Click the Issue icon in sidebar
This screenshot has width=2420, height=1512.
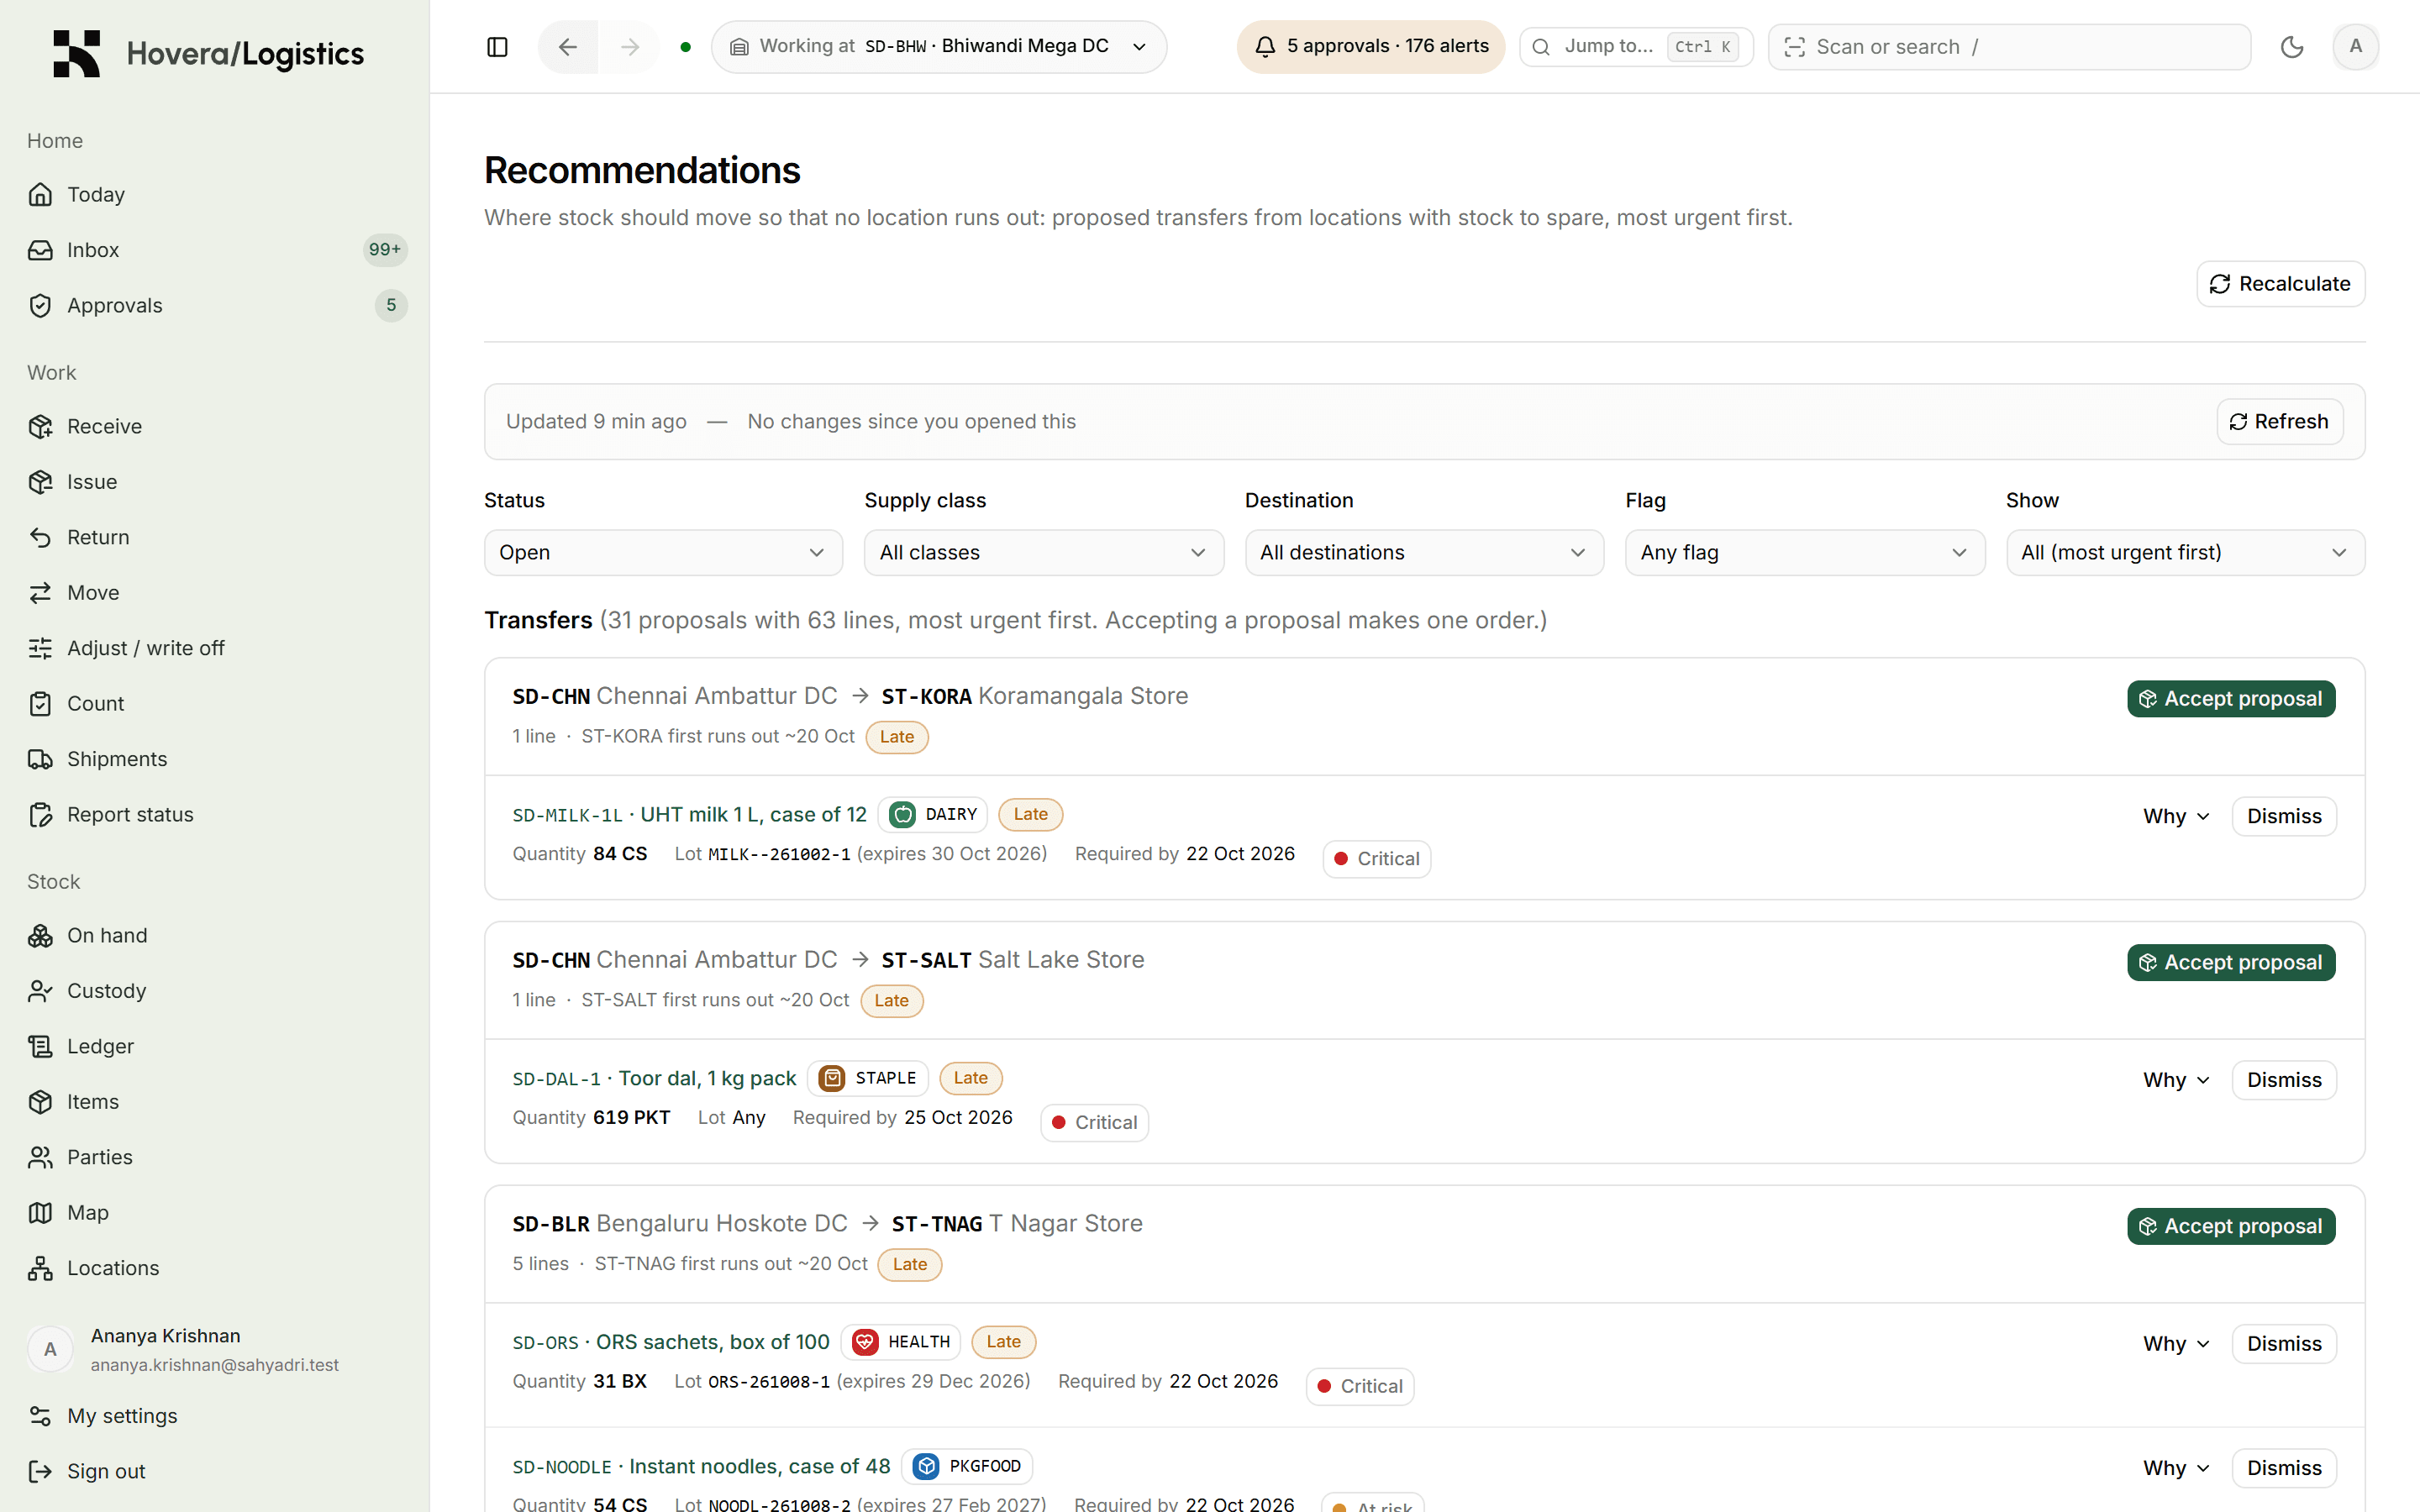[x=40, y=482]
